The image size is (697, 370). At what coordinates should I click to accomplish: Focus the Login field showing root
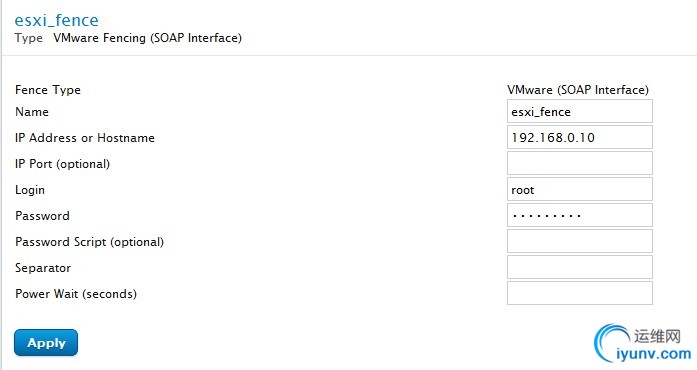pyautogui.click(x=580, y=189)
